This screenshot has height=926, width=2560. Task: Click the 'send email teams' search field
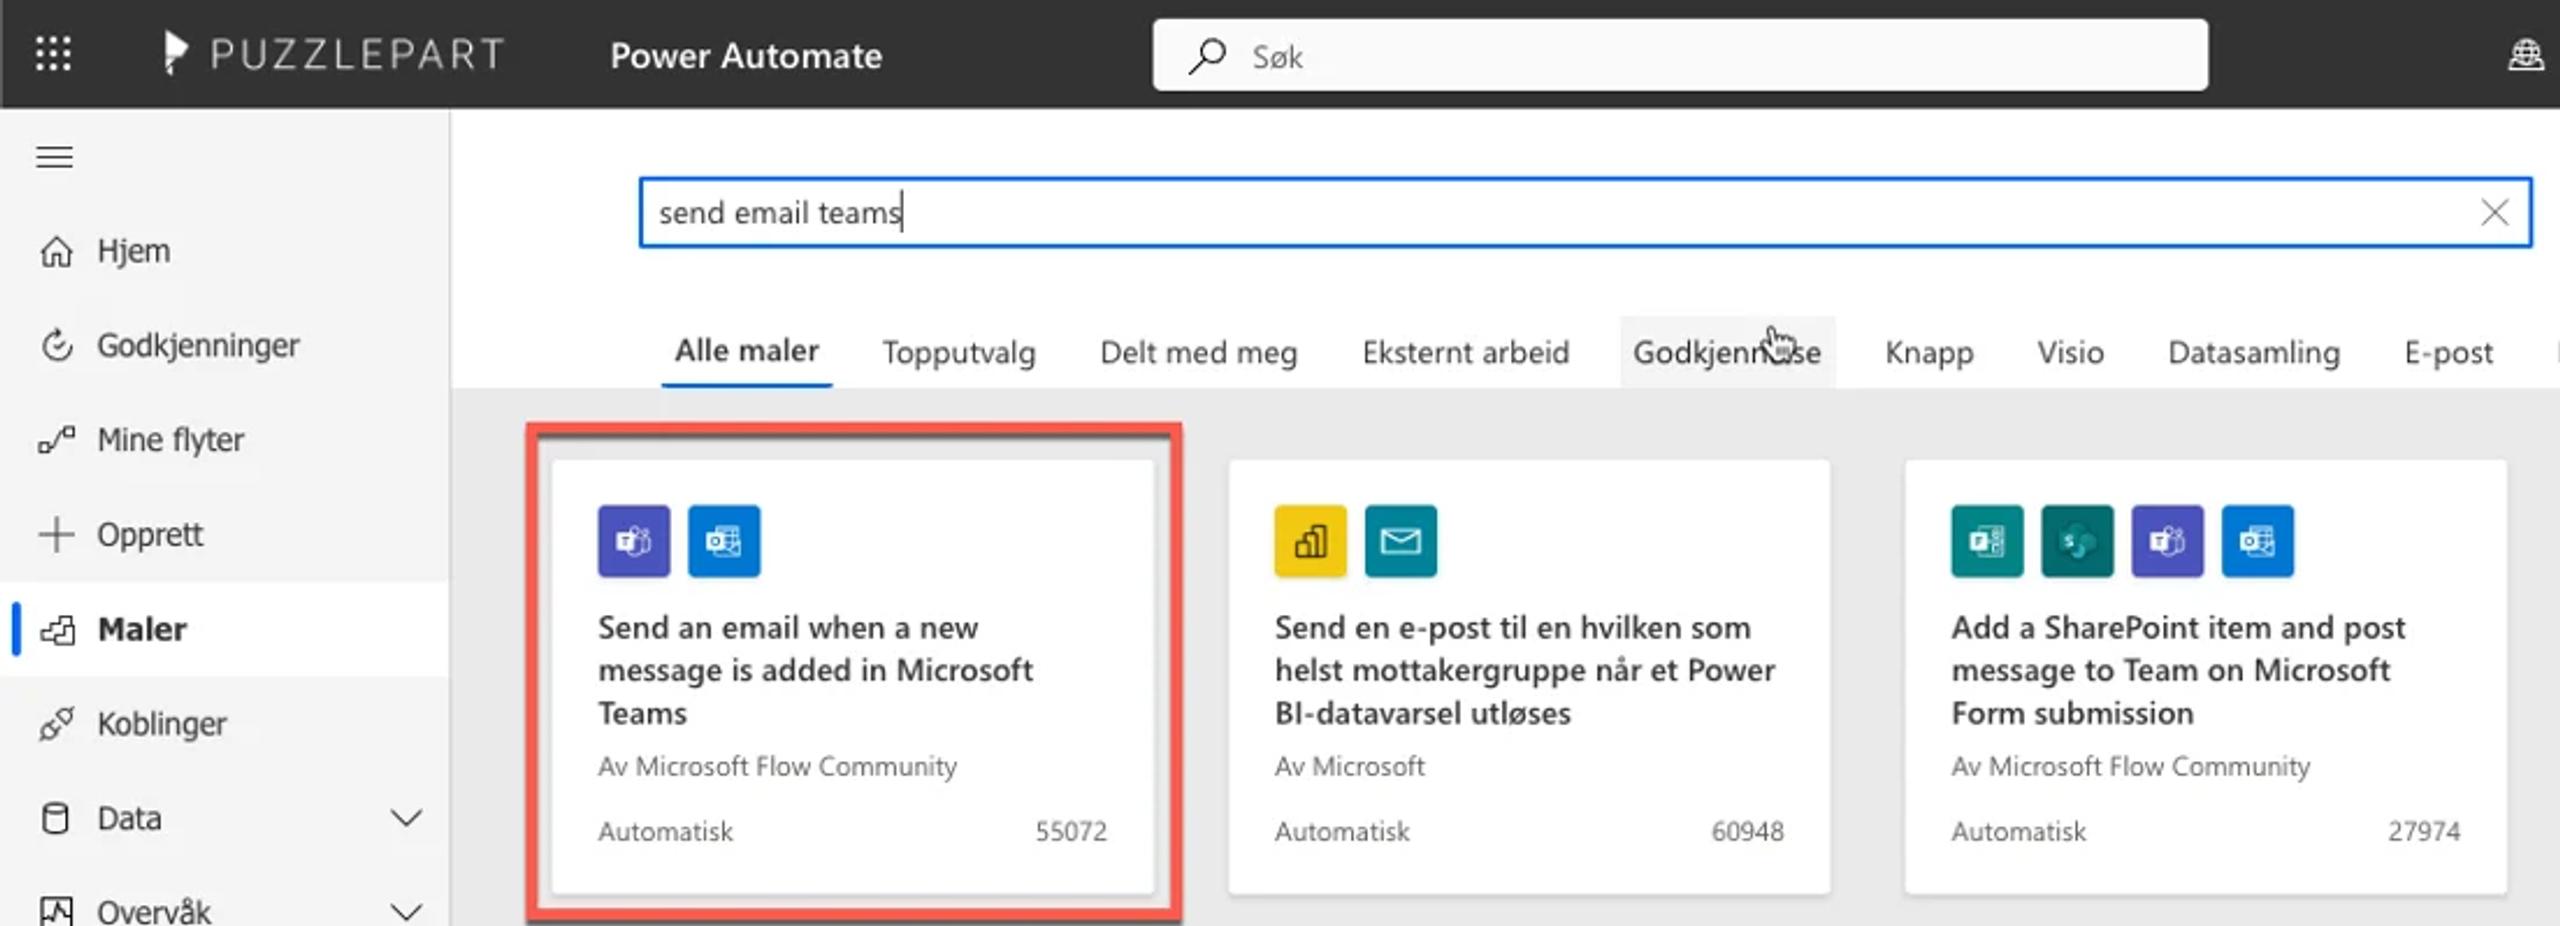[x=1585, y=212]
